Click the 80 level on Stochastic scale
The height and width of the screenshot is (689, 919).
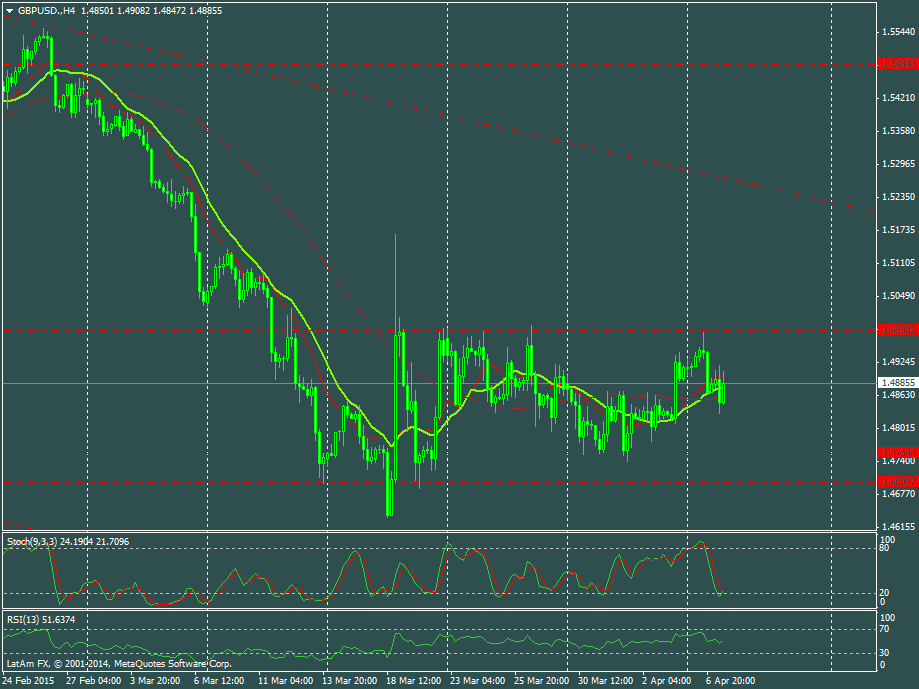tap(883, 548)
